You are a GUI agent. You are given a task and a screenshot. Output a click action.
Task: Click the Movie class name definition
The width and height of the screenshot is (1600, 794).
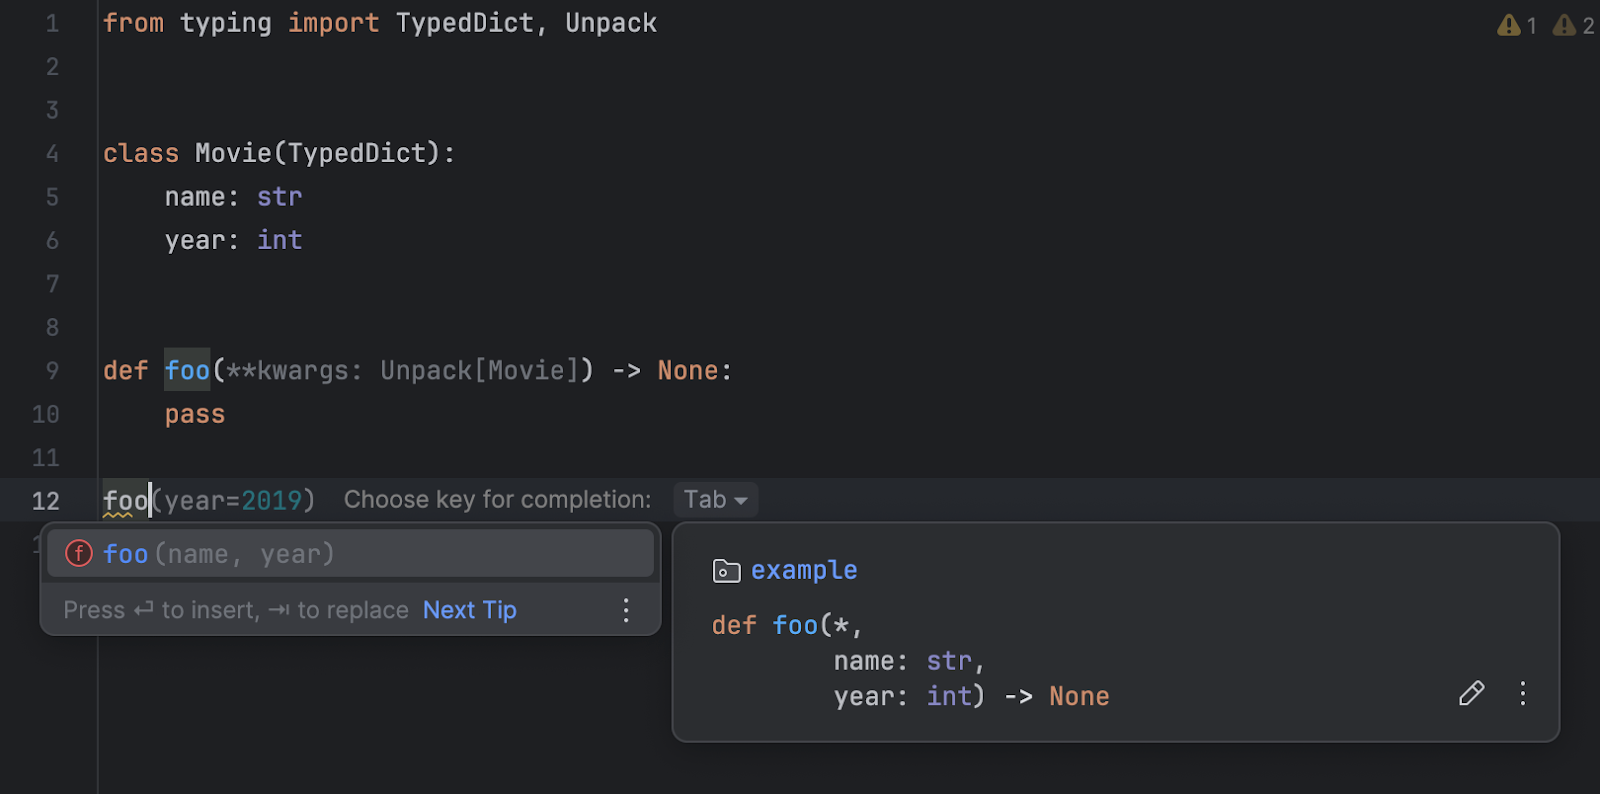[x=233, y=153]
